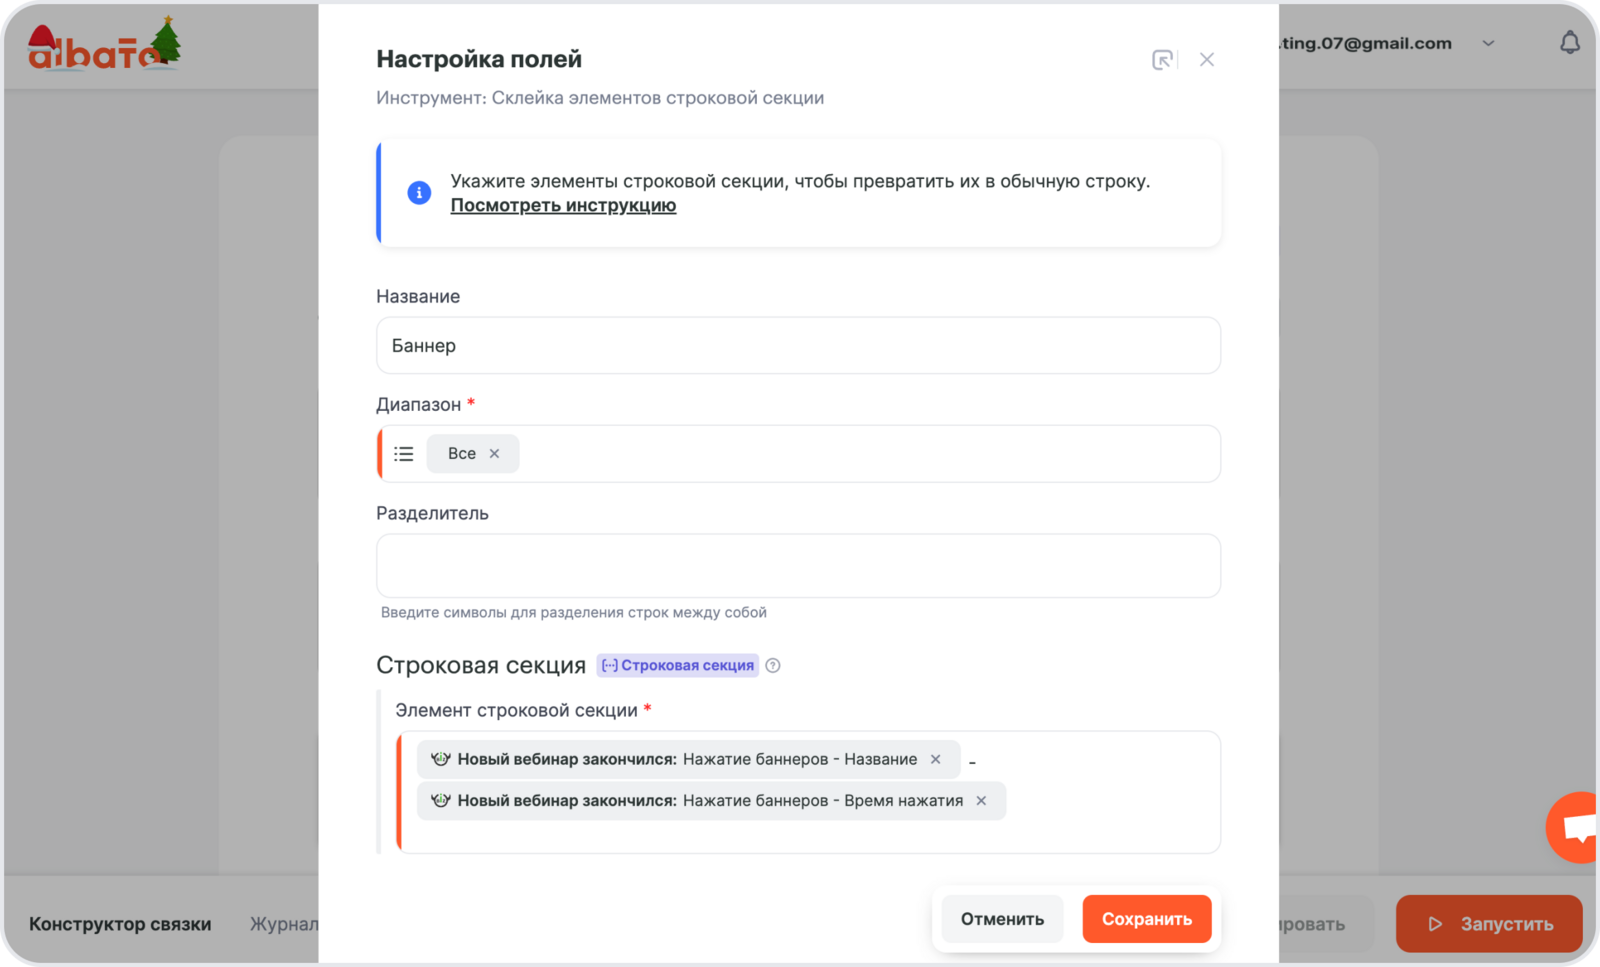Switch to the Журнал tab
This screenshot has height=967, width=1600.
tap(284, 924)
